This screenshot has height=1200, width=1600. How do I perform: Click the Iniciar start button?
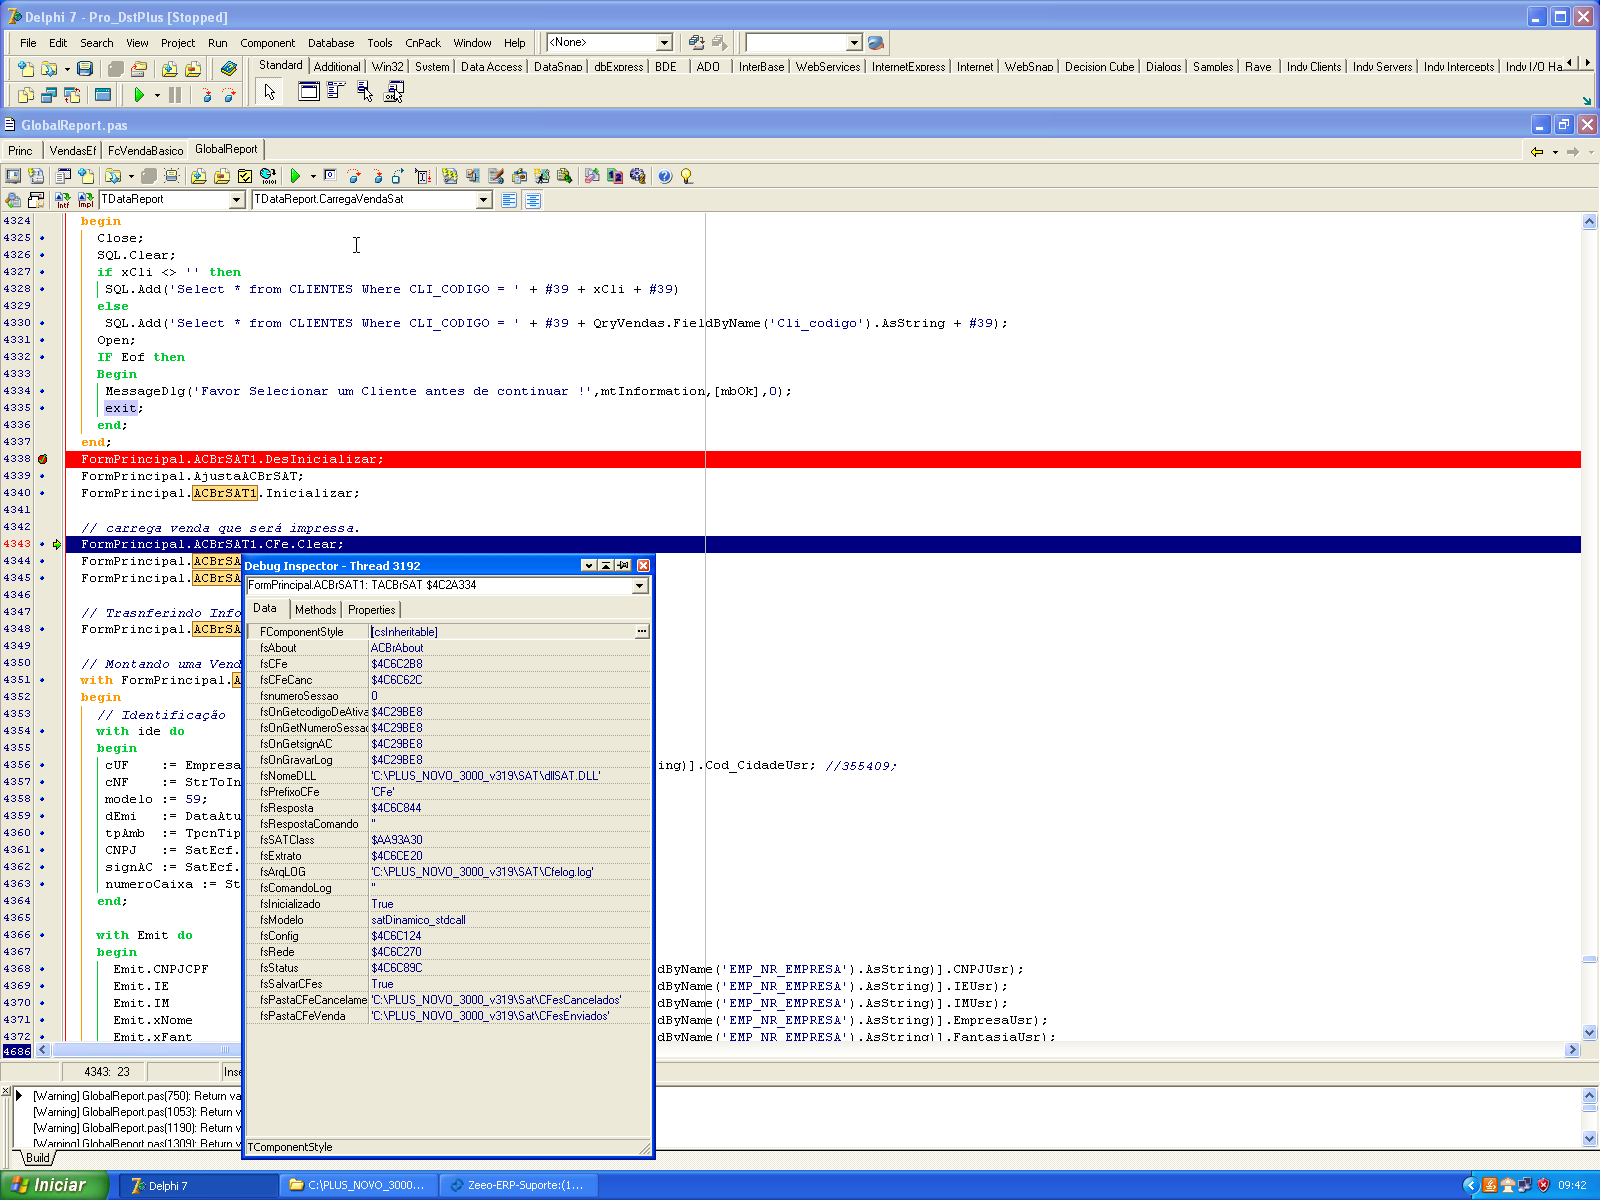tap(55, 1185)
